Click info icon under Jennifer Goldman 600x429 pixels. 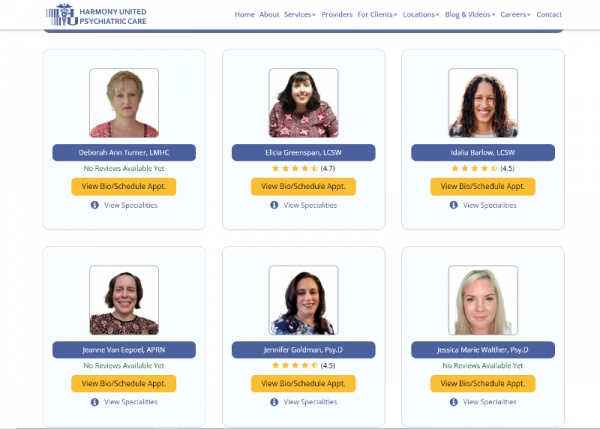click(x=274, y=402)
